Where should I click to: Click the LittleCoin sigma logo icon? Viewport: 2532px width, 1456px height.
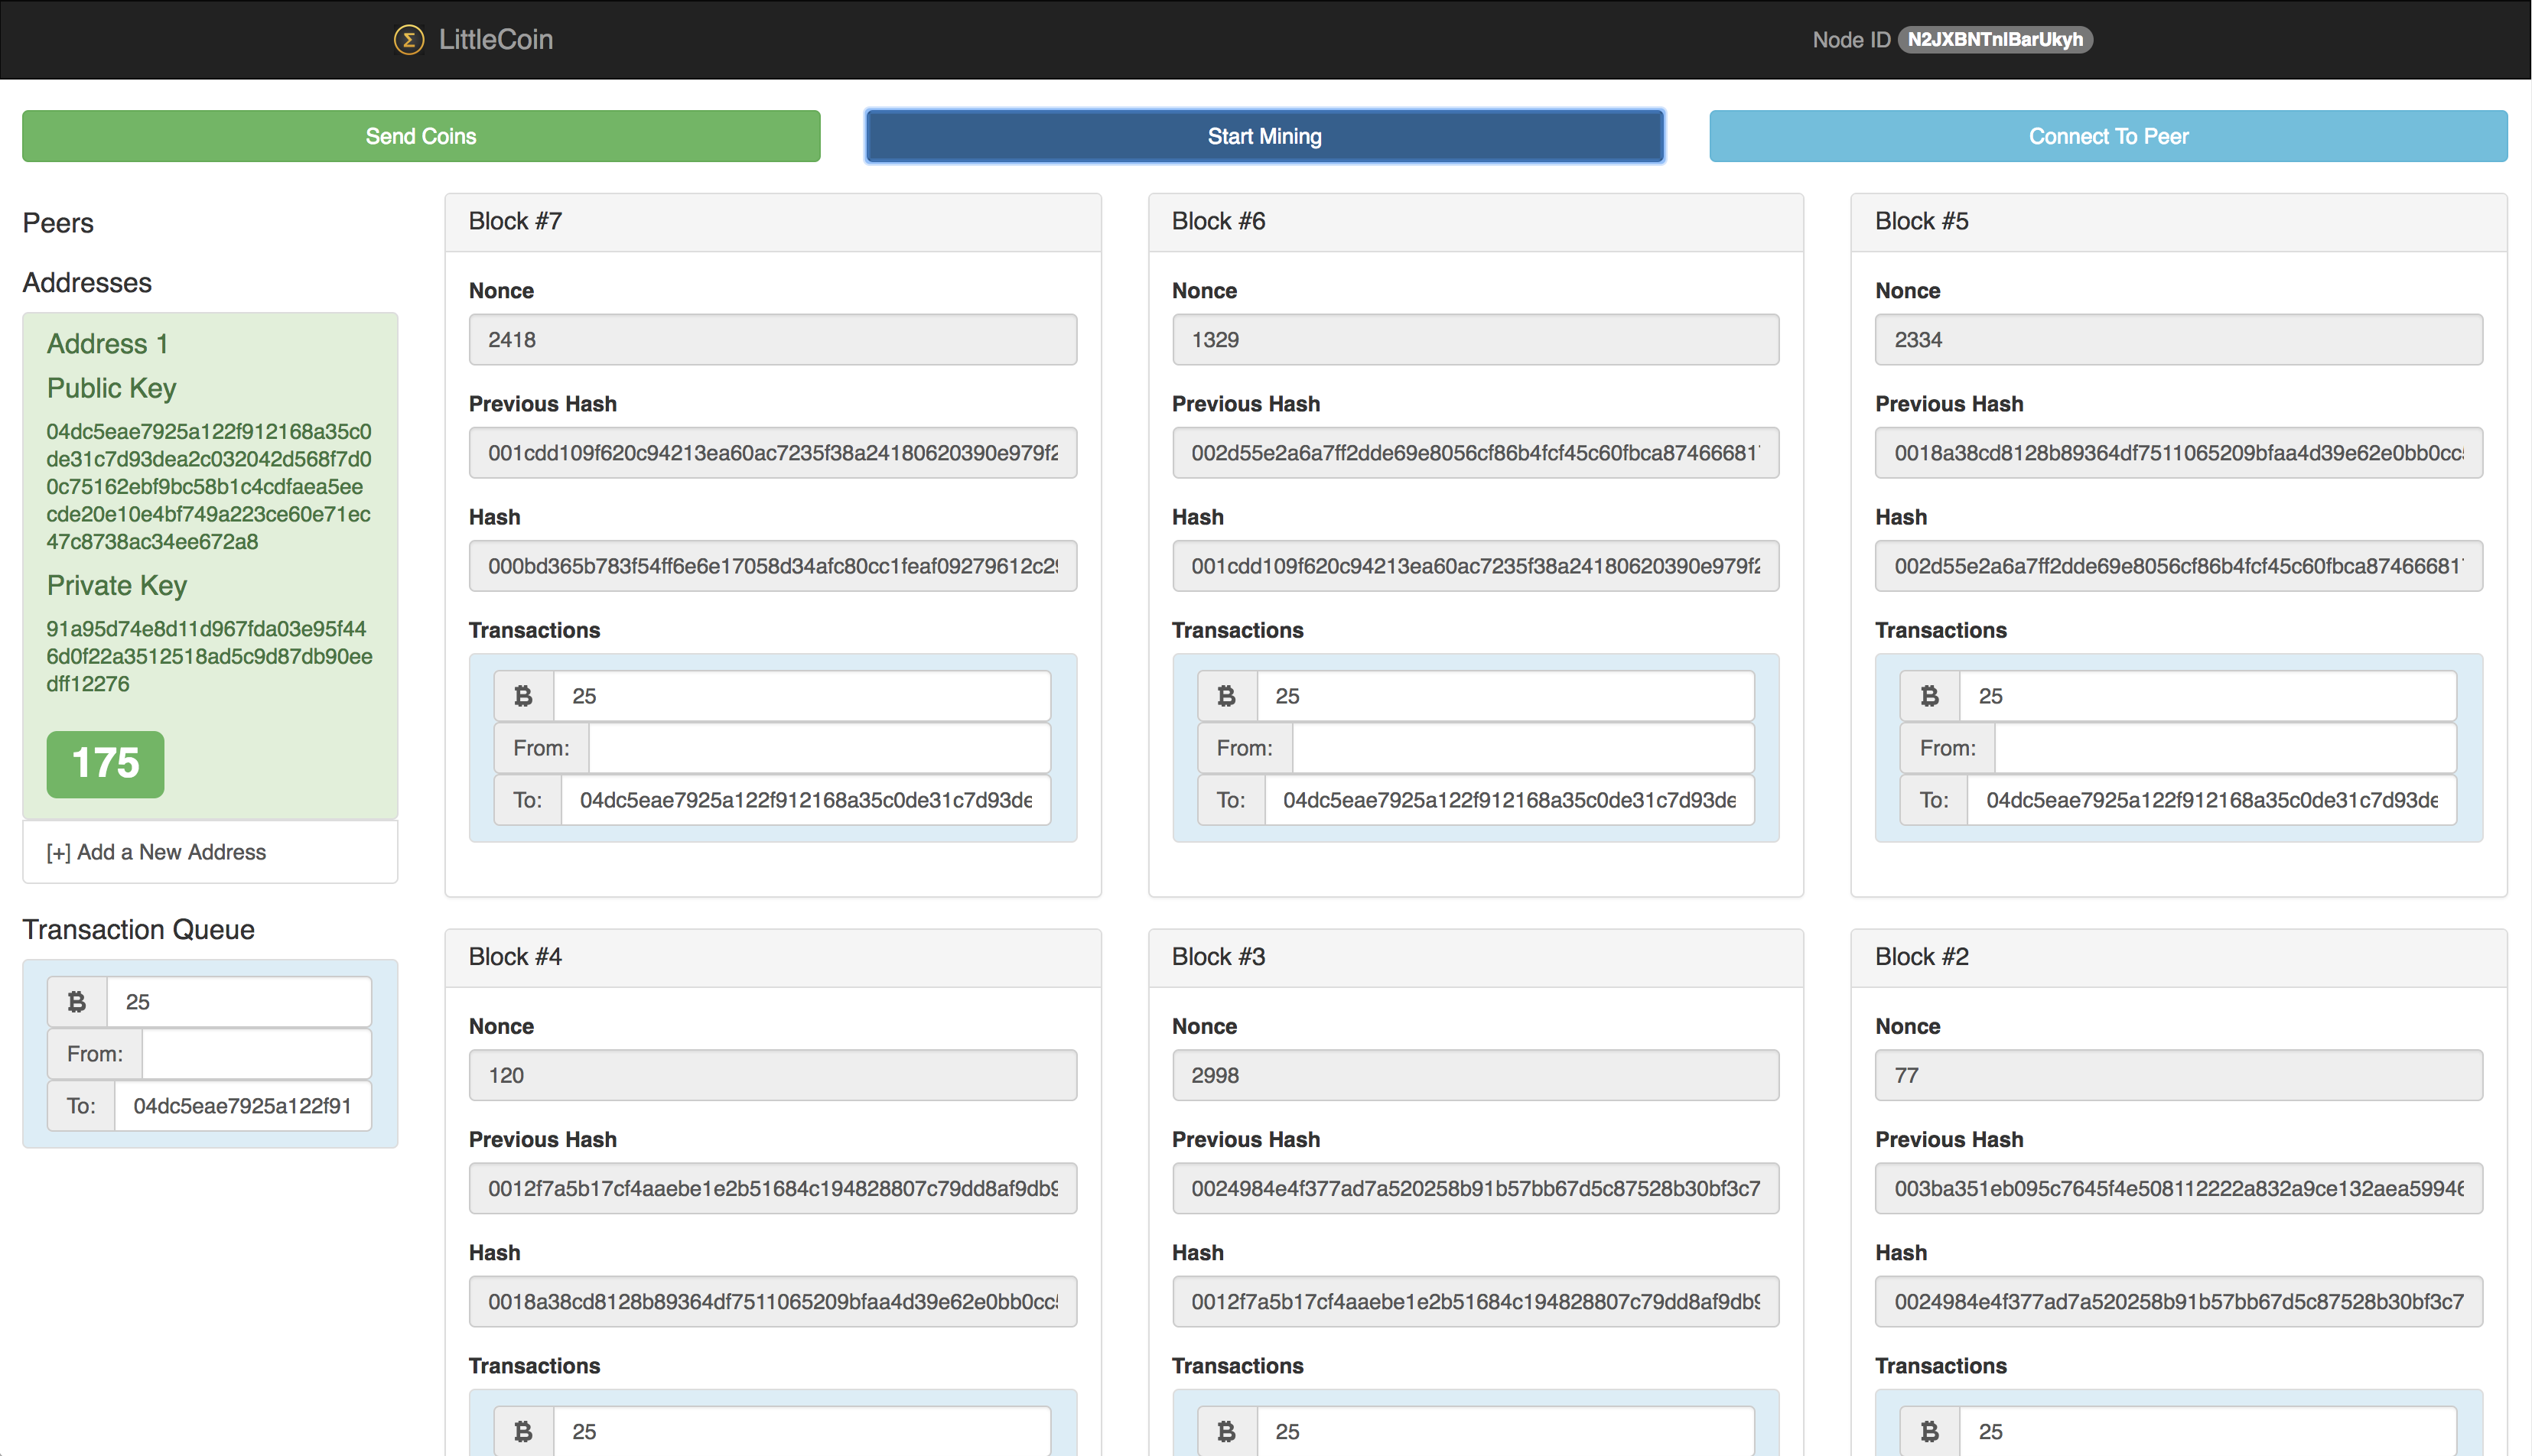point(408,40)
